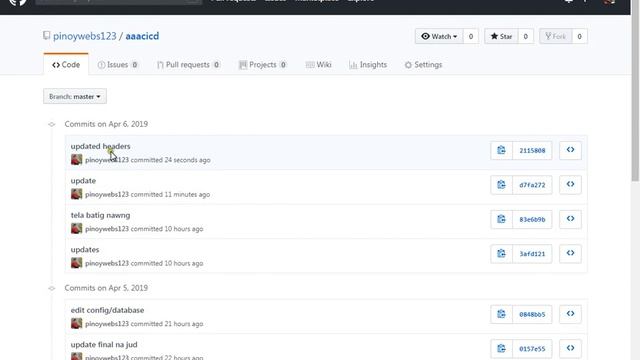The width and height of the screenshot is (640, 360).
Task: Open the repository Settings tab
Action: coord(423,64)
